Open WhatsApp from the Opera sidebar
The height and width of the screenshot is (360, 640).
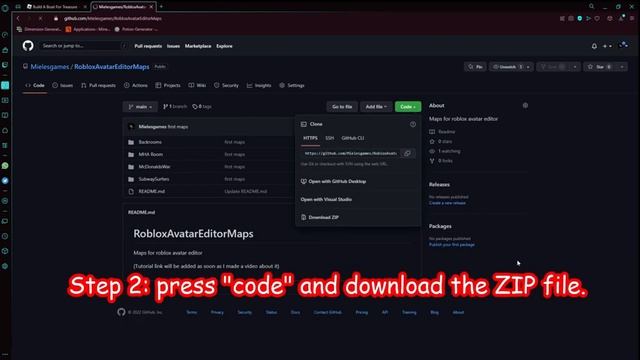point(5,166)
